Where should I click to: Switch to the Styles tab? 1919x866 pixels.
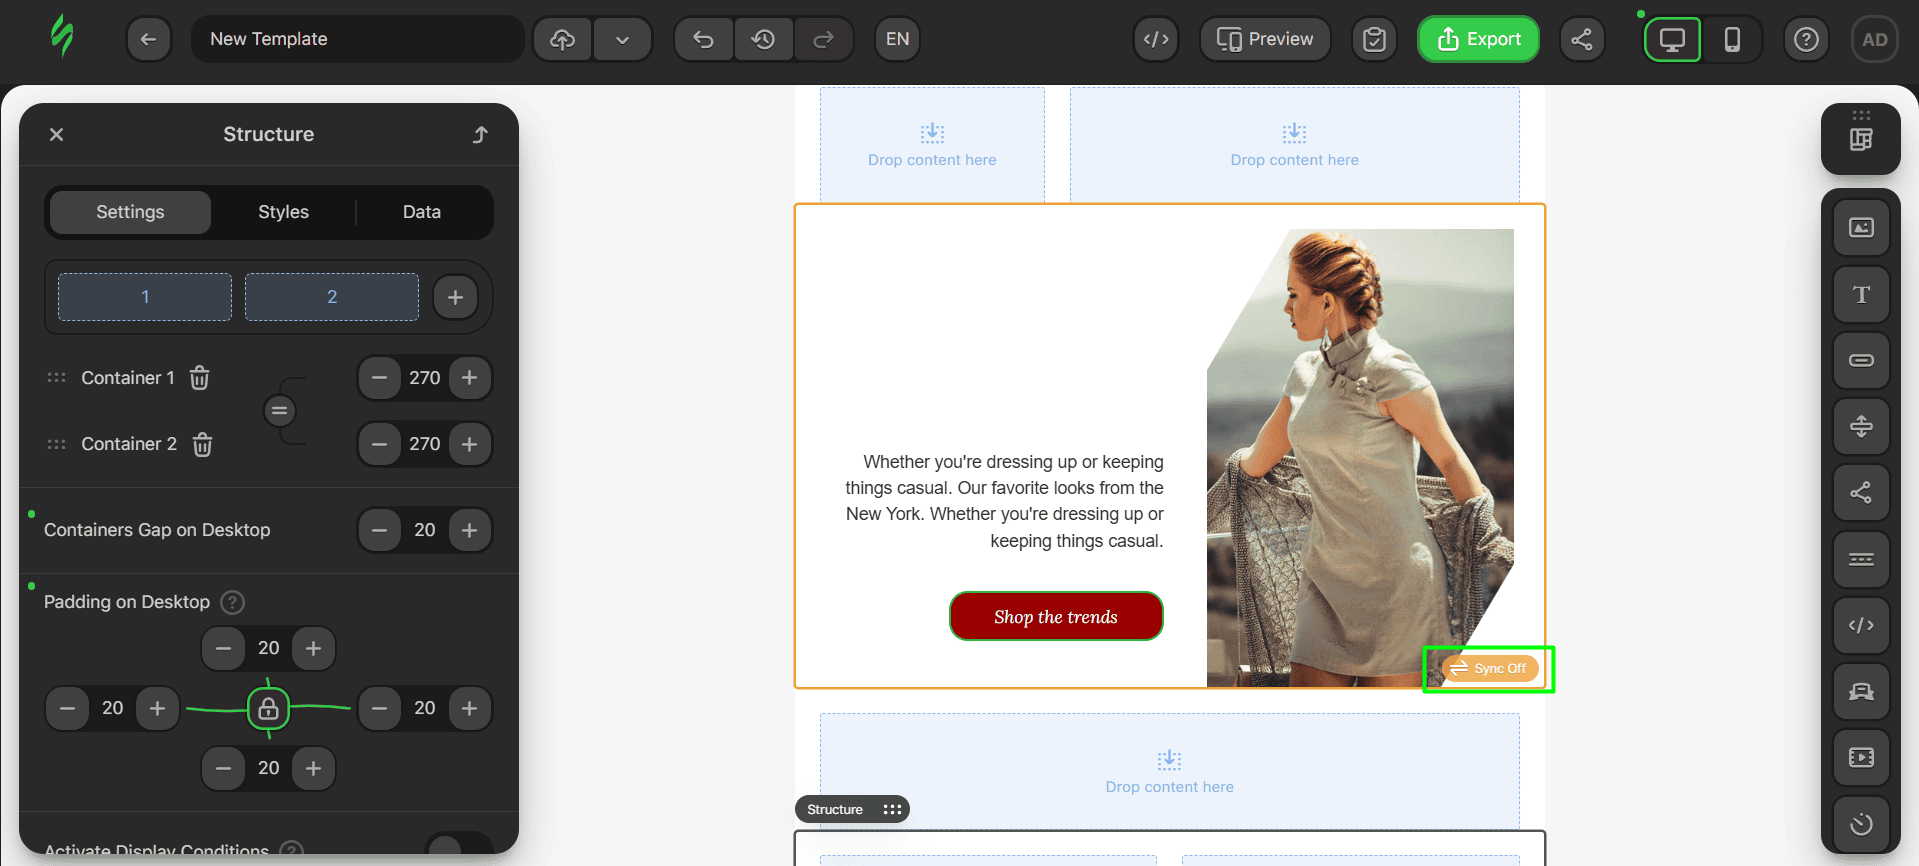[283, 212]
